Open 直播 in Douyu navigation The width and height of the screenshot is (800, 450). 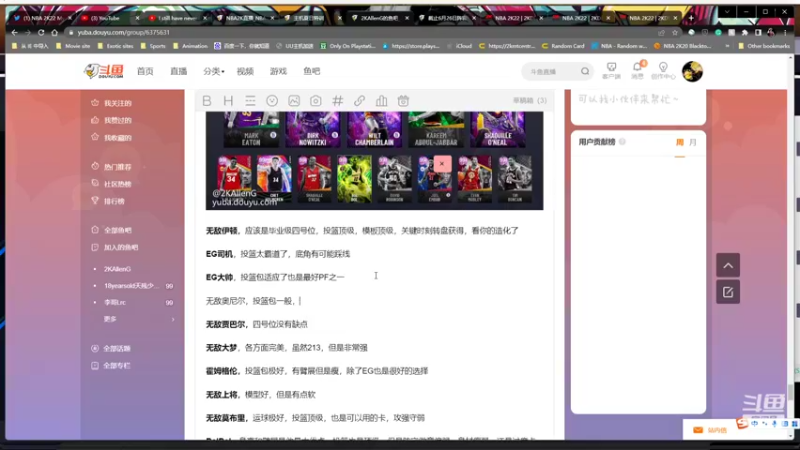click(179, 71)
